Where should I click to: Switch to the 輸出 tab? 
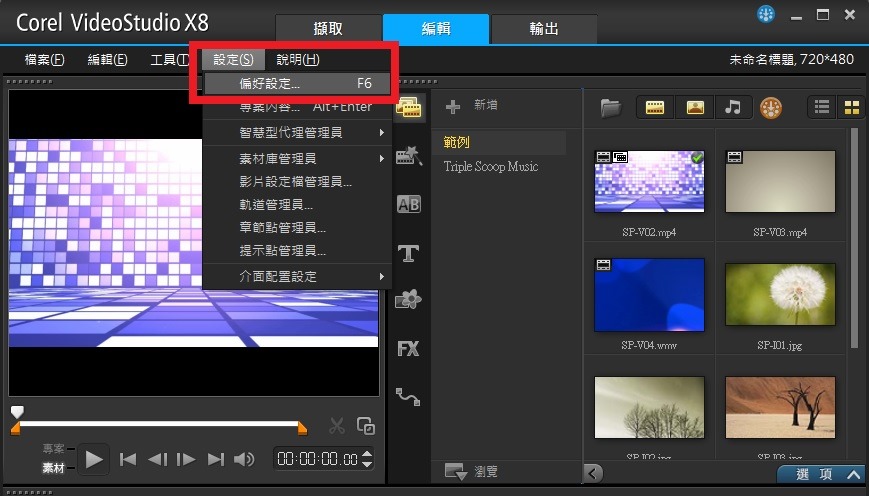tap(544, 30)
